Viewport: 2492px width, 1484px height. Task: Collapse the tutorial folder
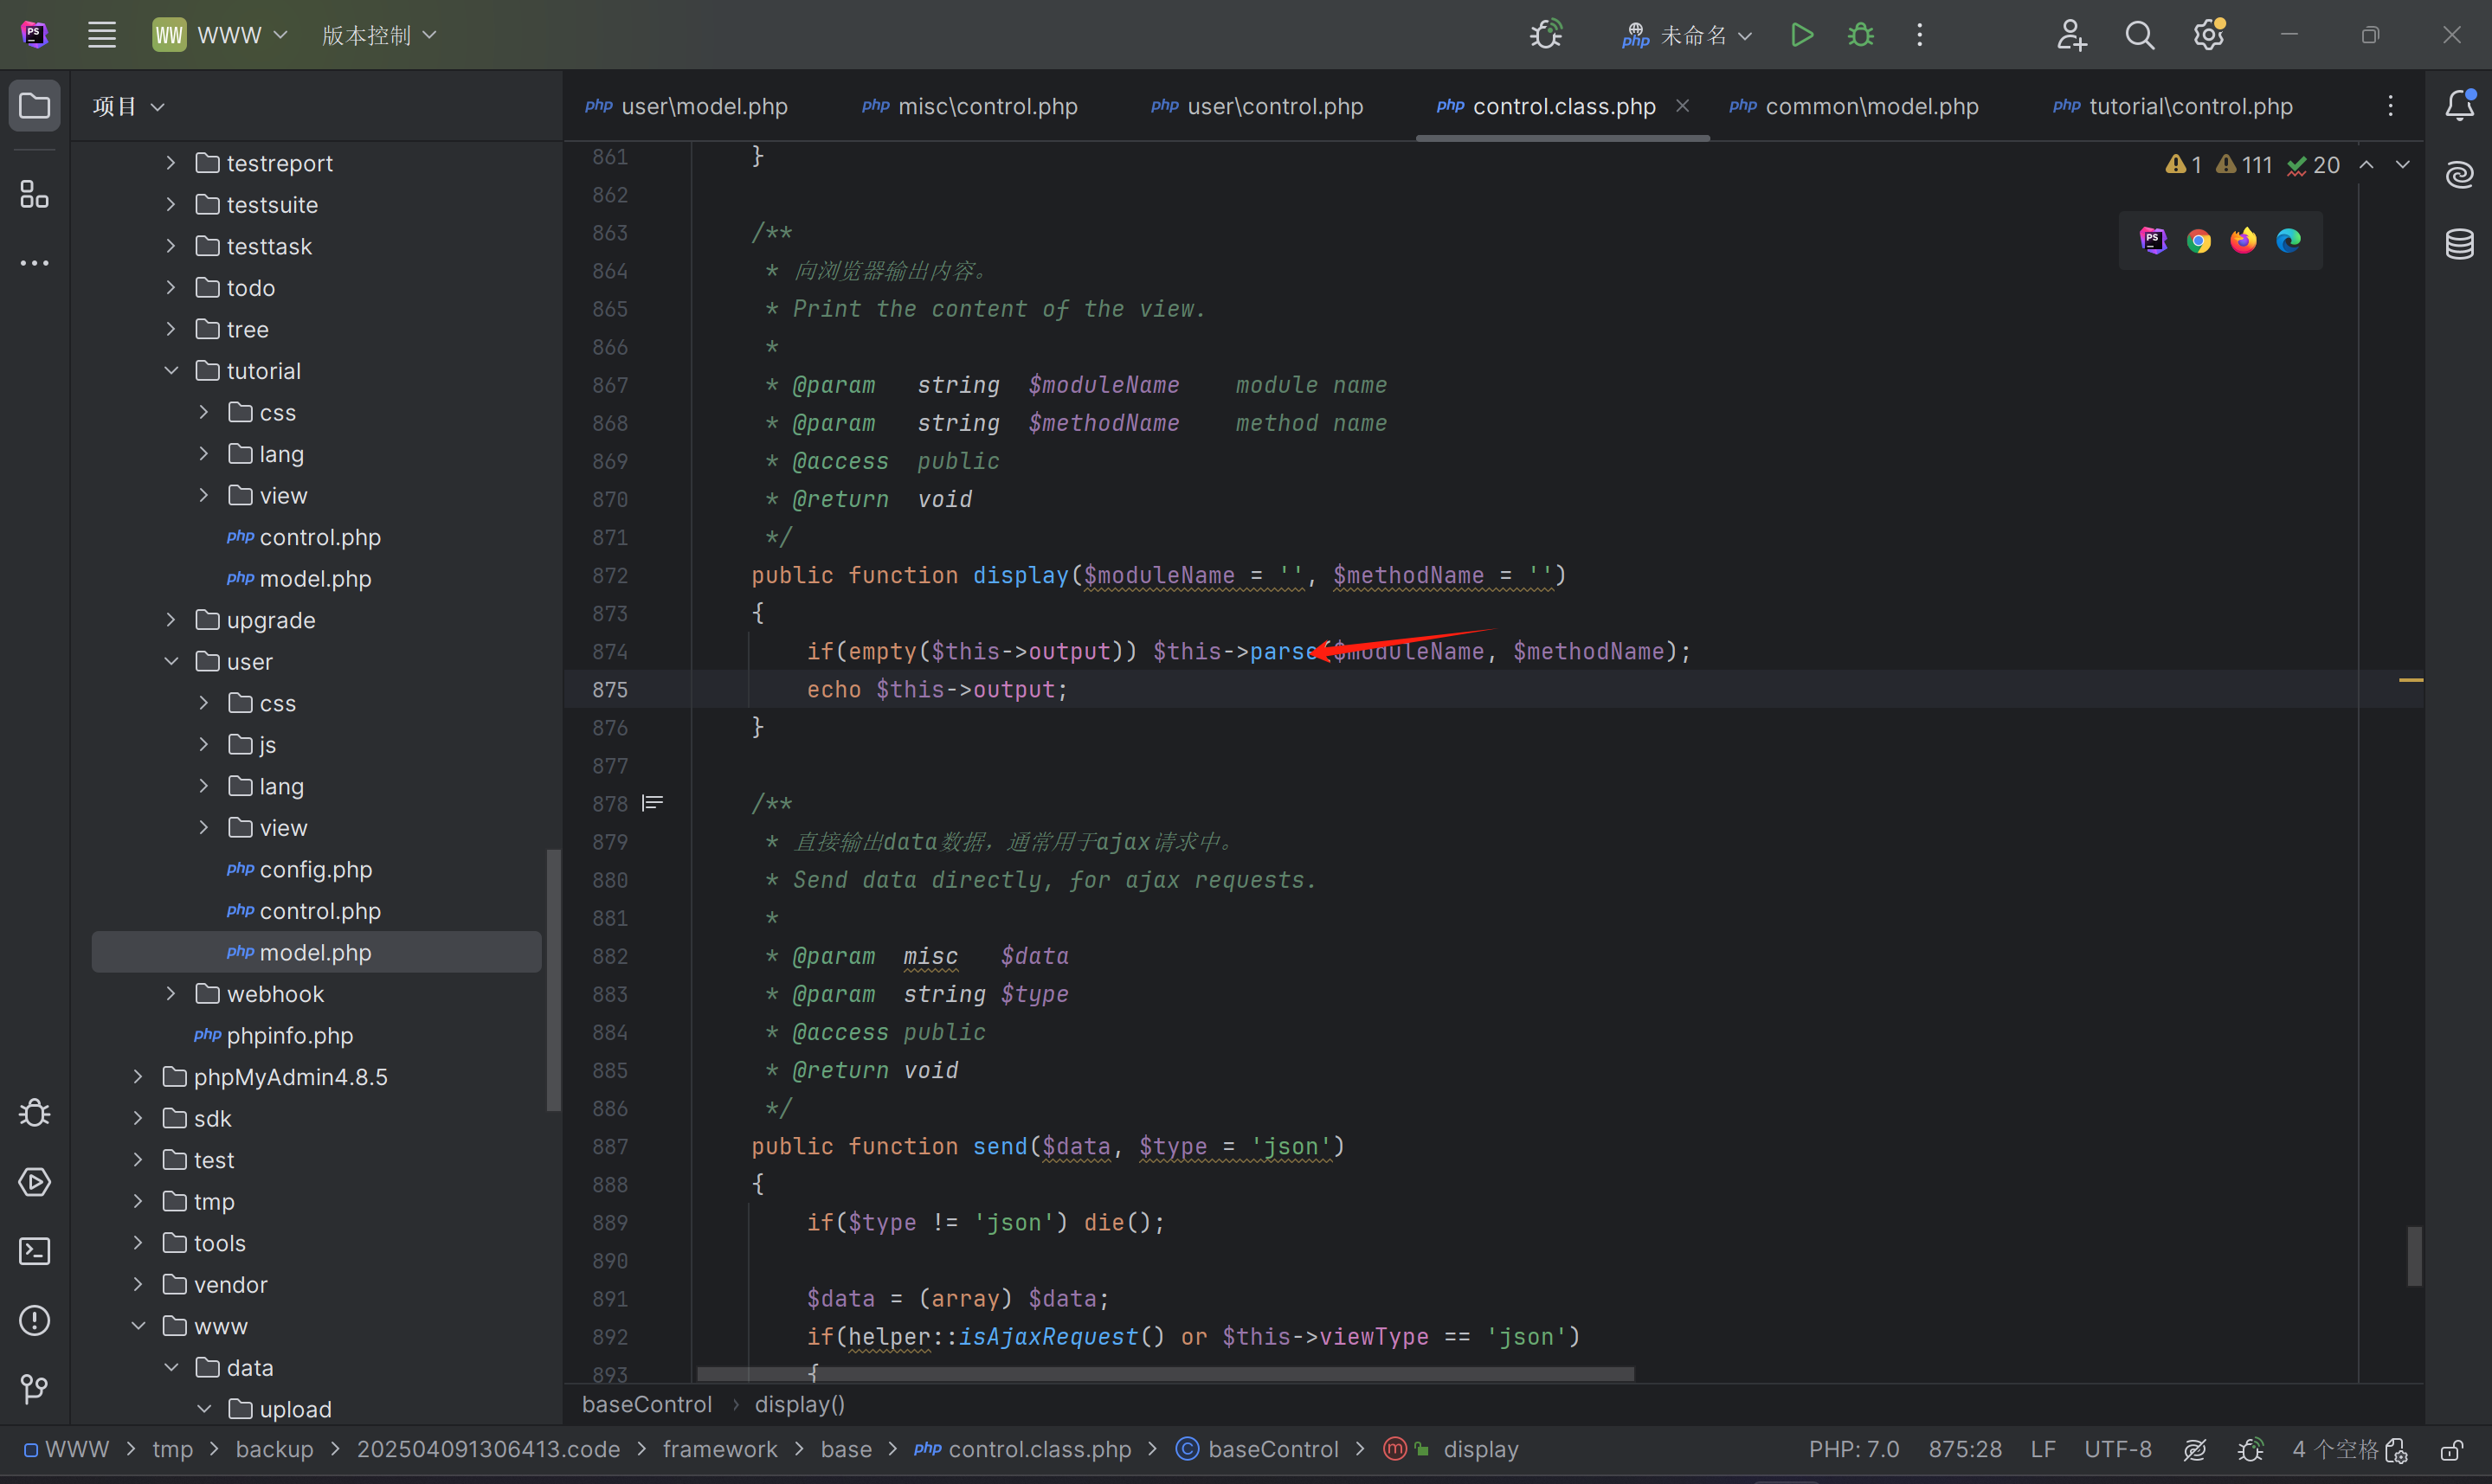(171, 371)
